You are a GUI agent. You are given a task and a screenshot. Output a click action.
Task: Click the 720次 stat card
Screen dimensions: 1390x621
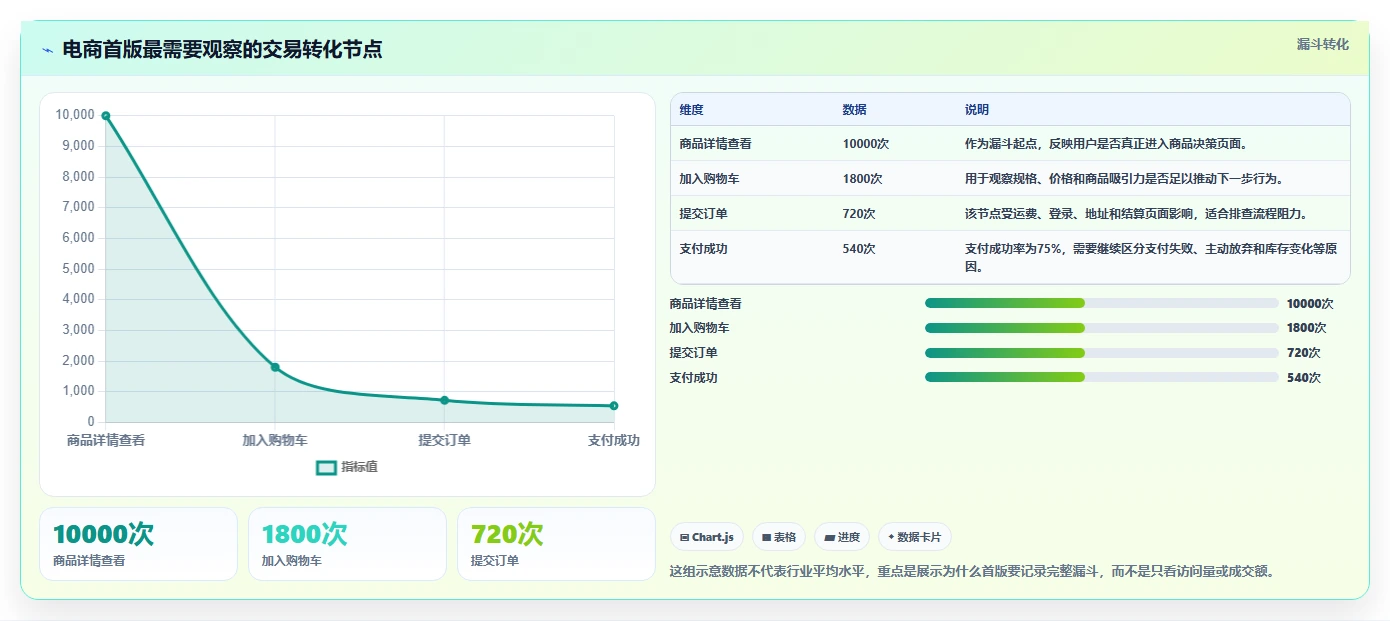tap(556, 544)
